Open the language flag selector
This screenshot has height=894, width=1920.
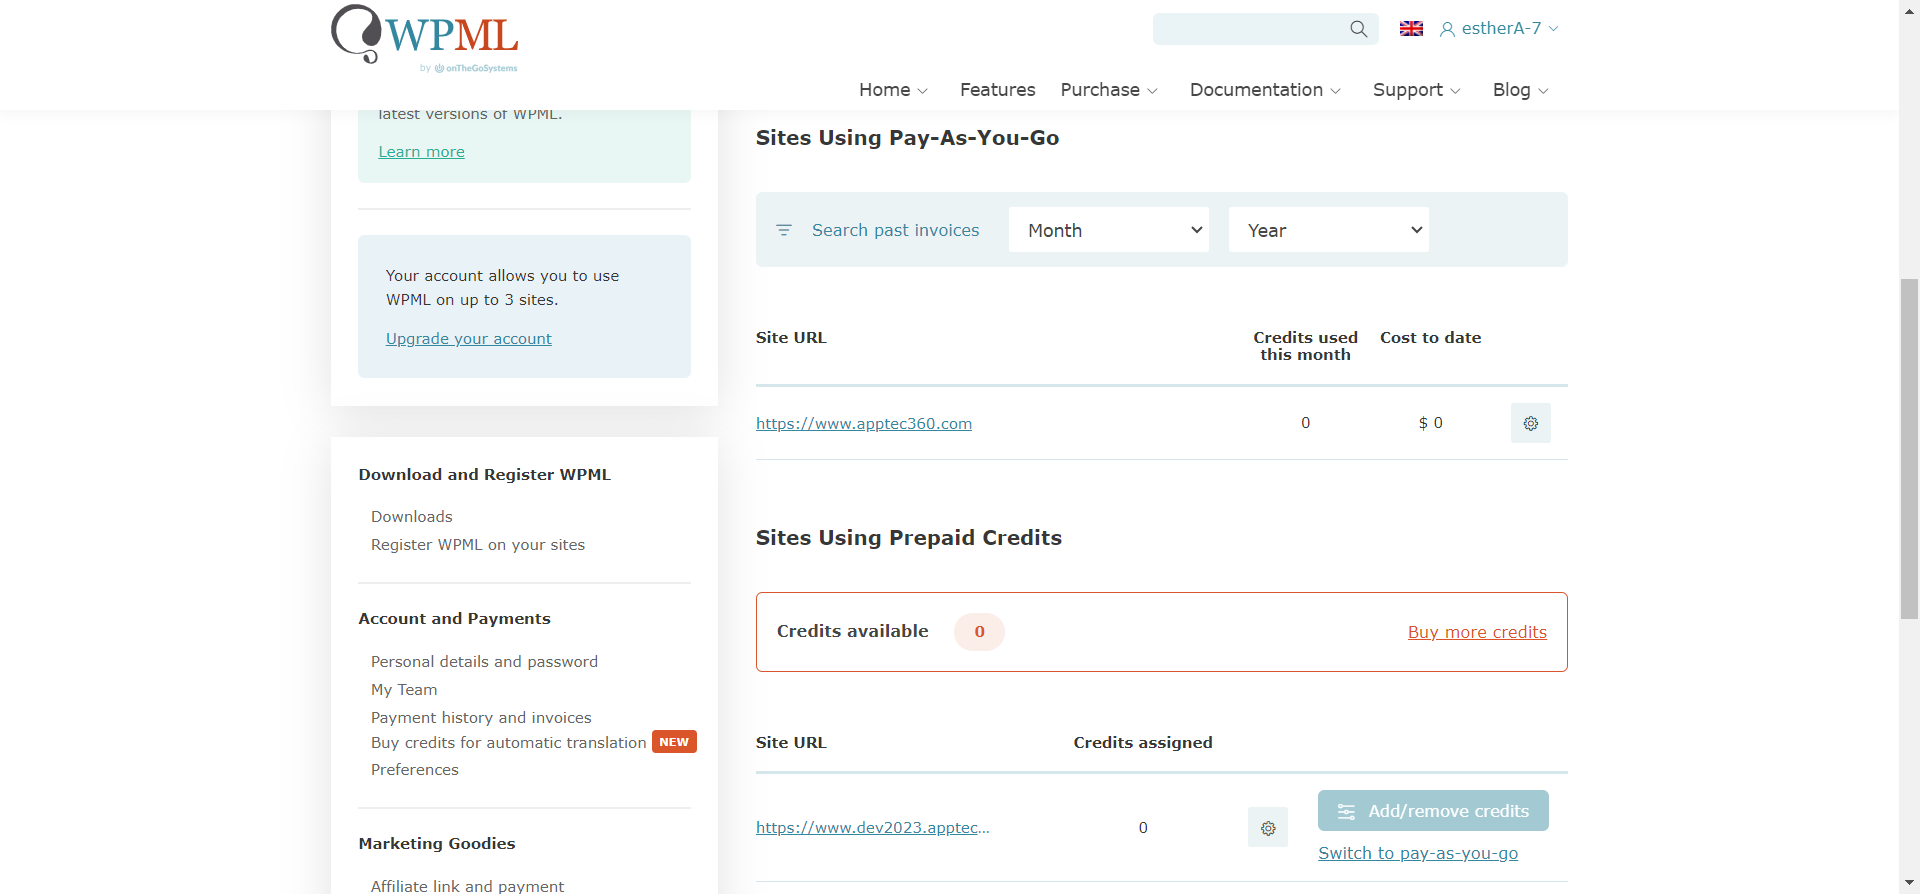tap(1411, 29)
